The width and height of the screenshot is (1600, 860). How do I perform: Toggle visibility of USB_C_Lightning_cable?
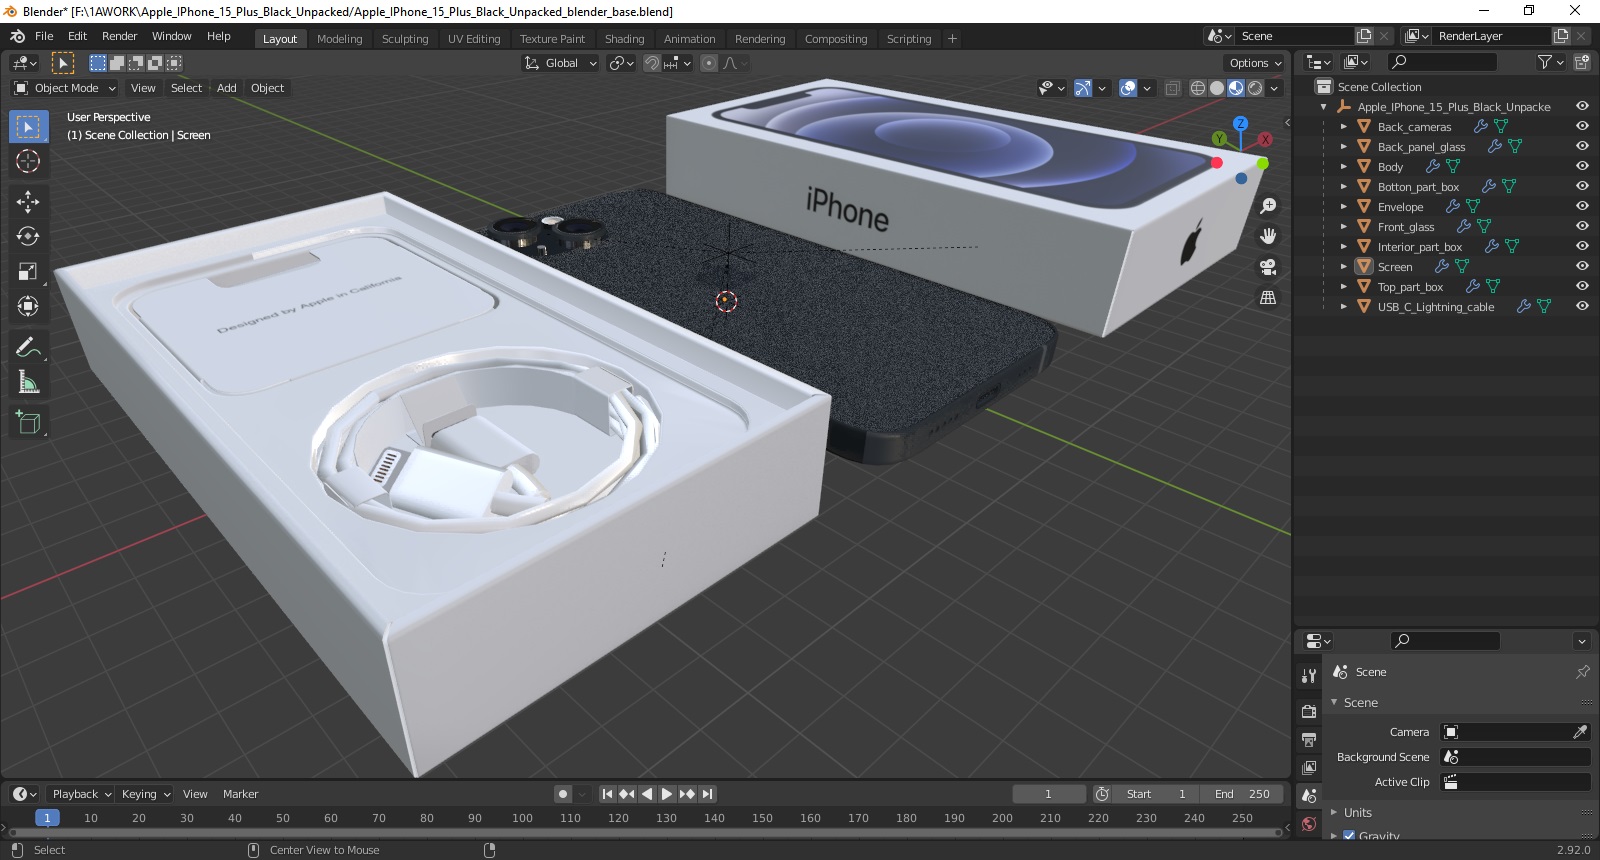(1582, 306)
